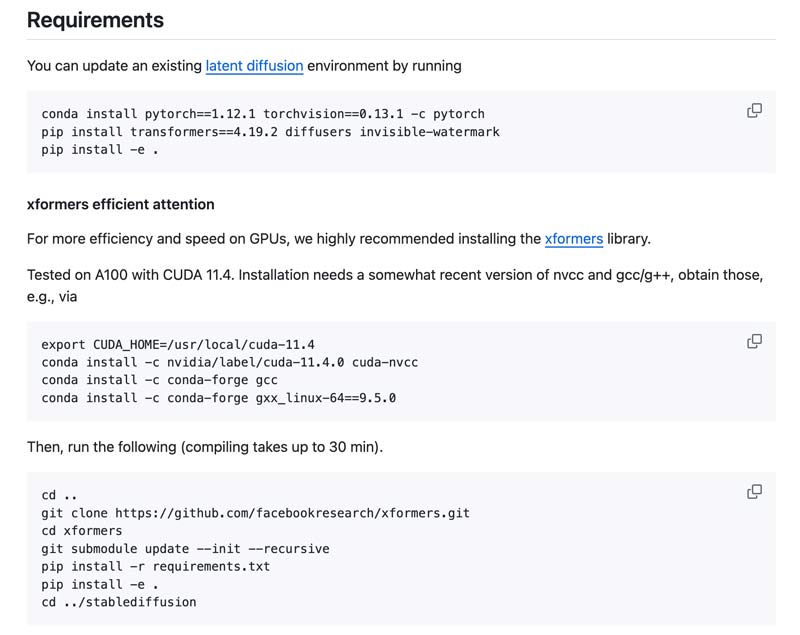Copy the git clone xformers code block
The width and height of the screenshot is (800, 635).
pos(754,492)
